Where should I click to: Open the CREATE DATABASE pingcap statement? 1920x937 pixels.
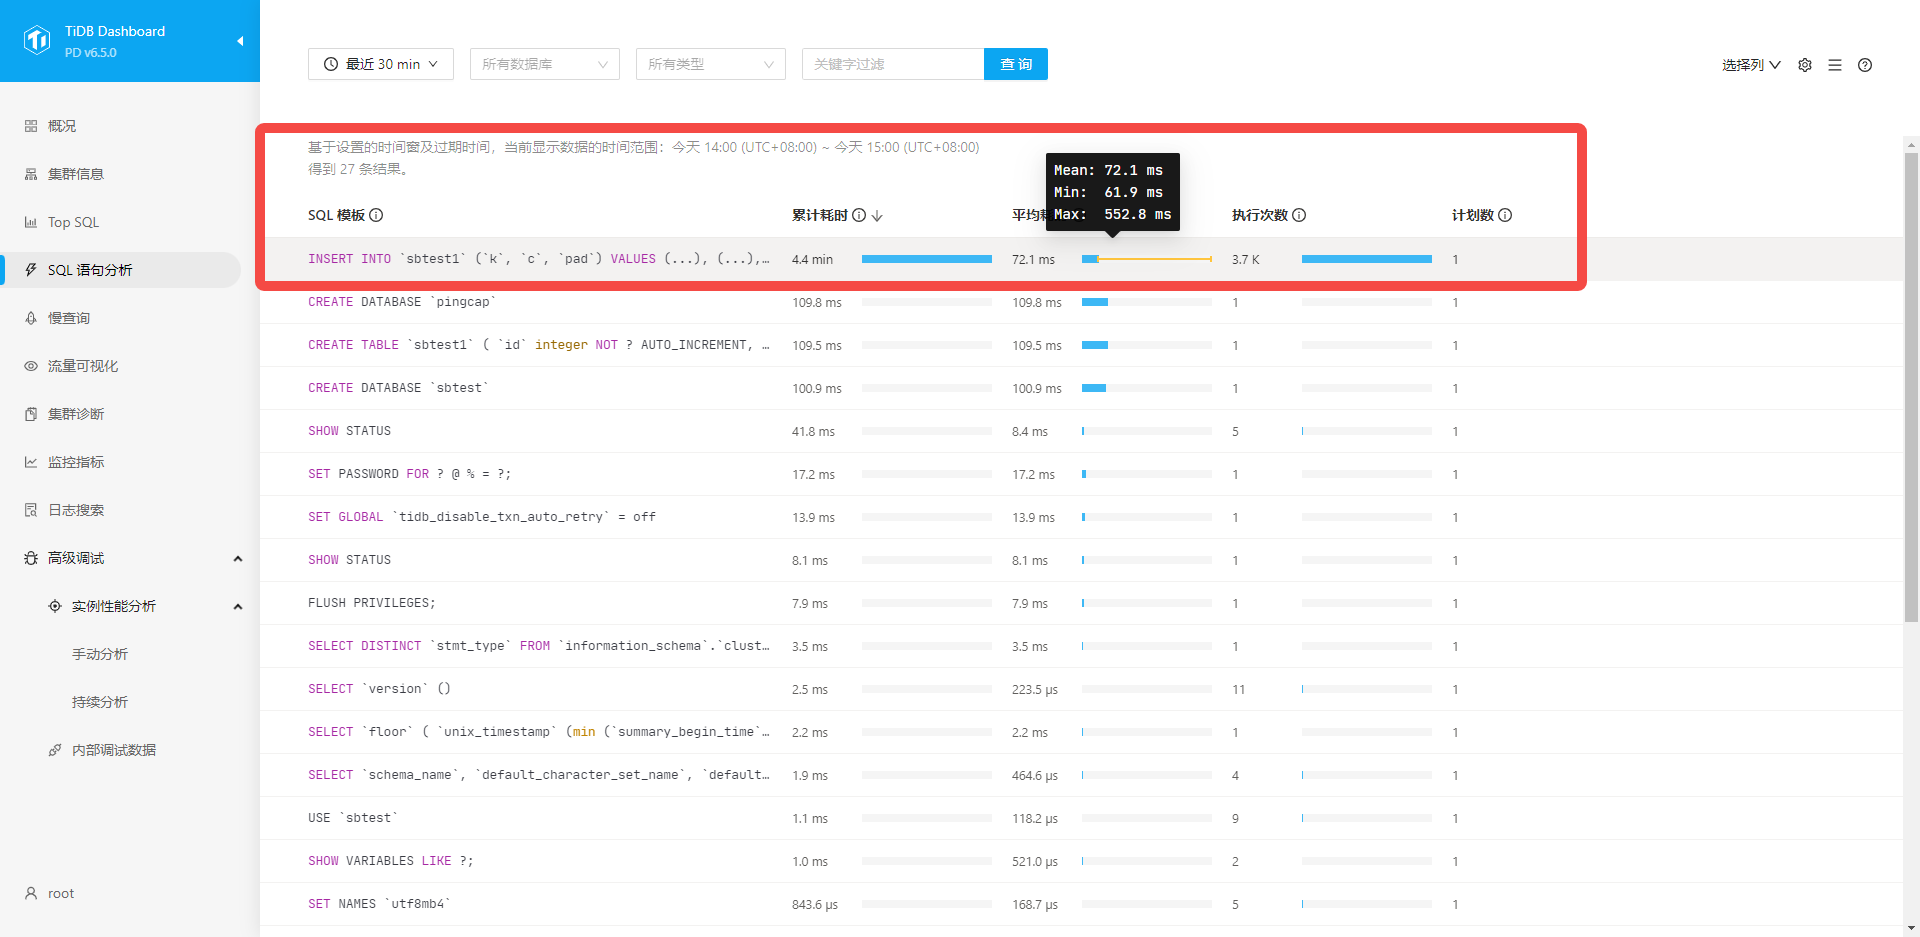tap(1082, 302)
